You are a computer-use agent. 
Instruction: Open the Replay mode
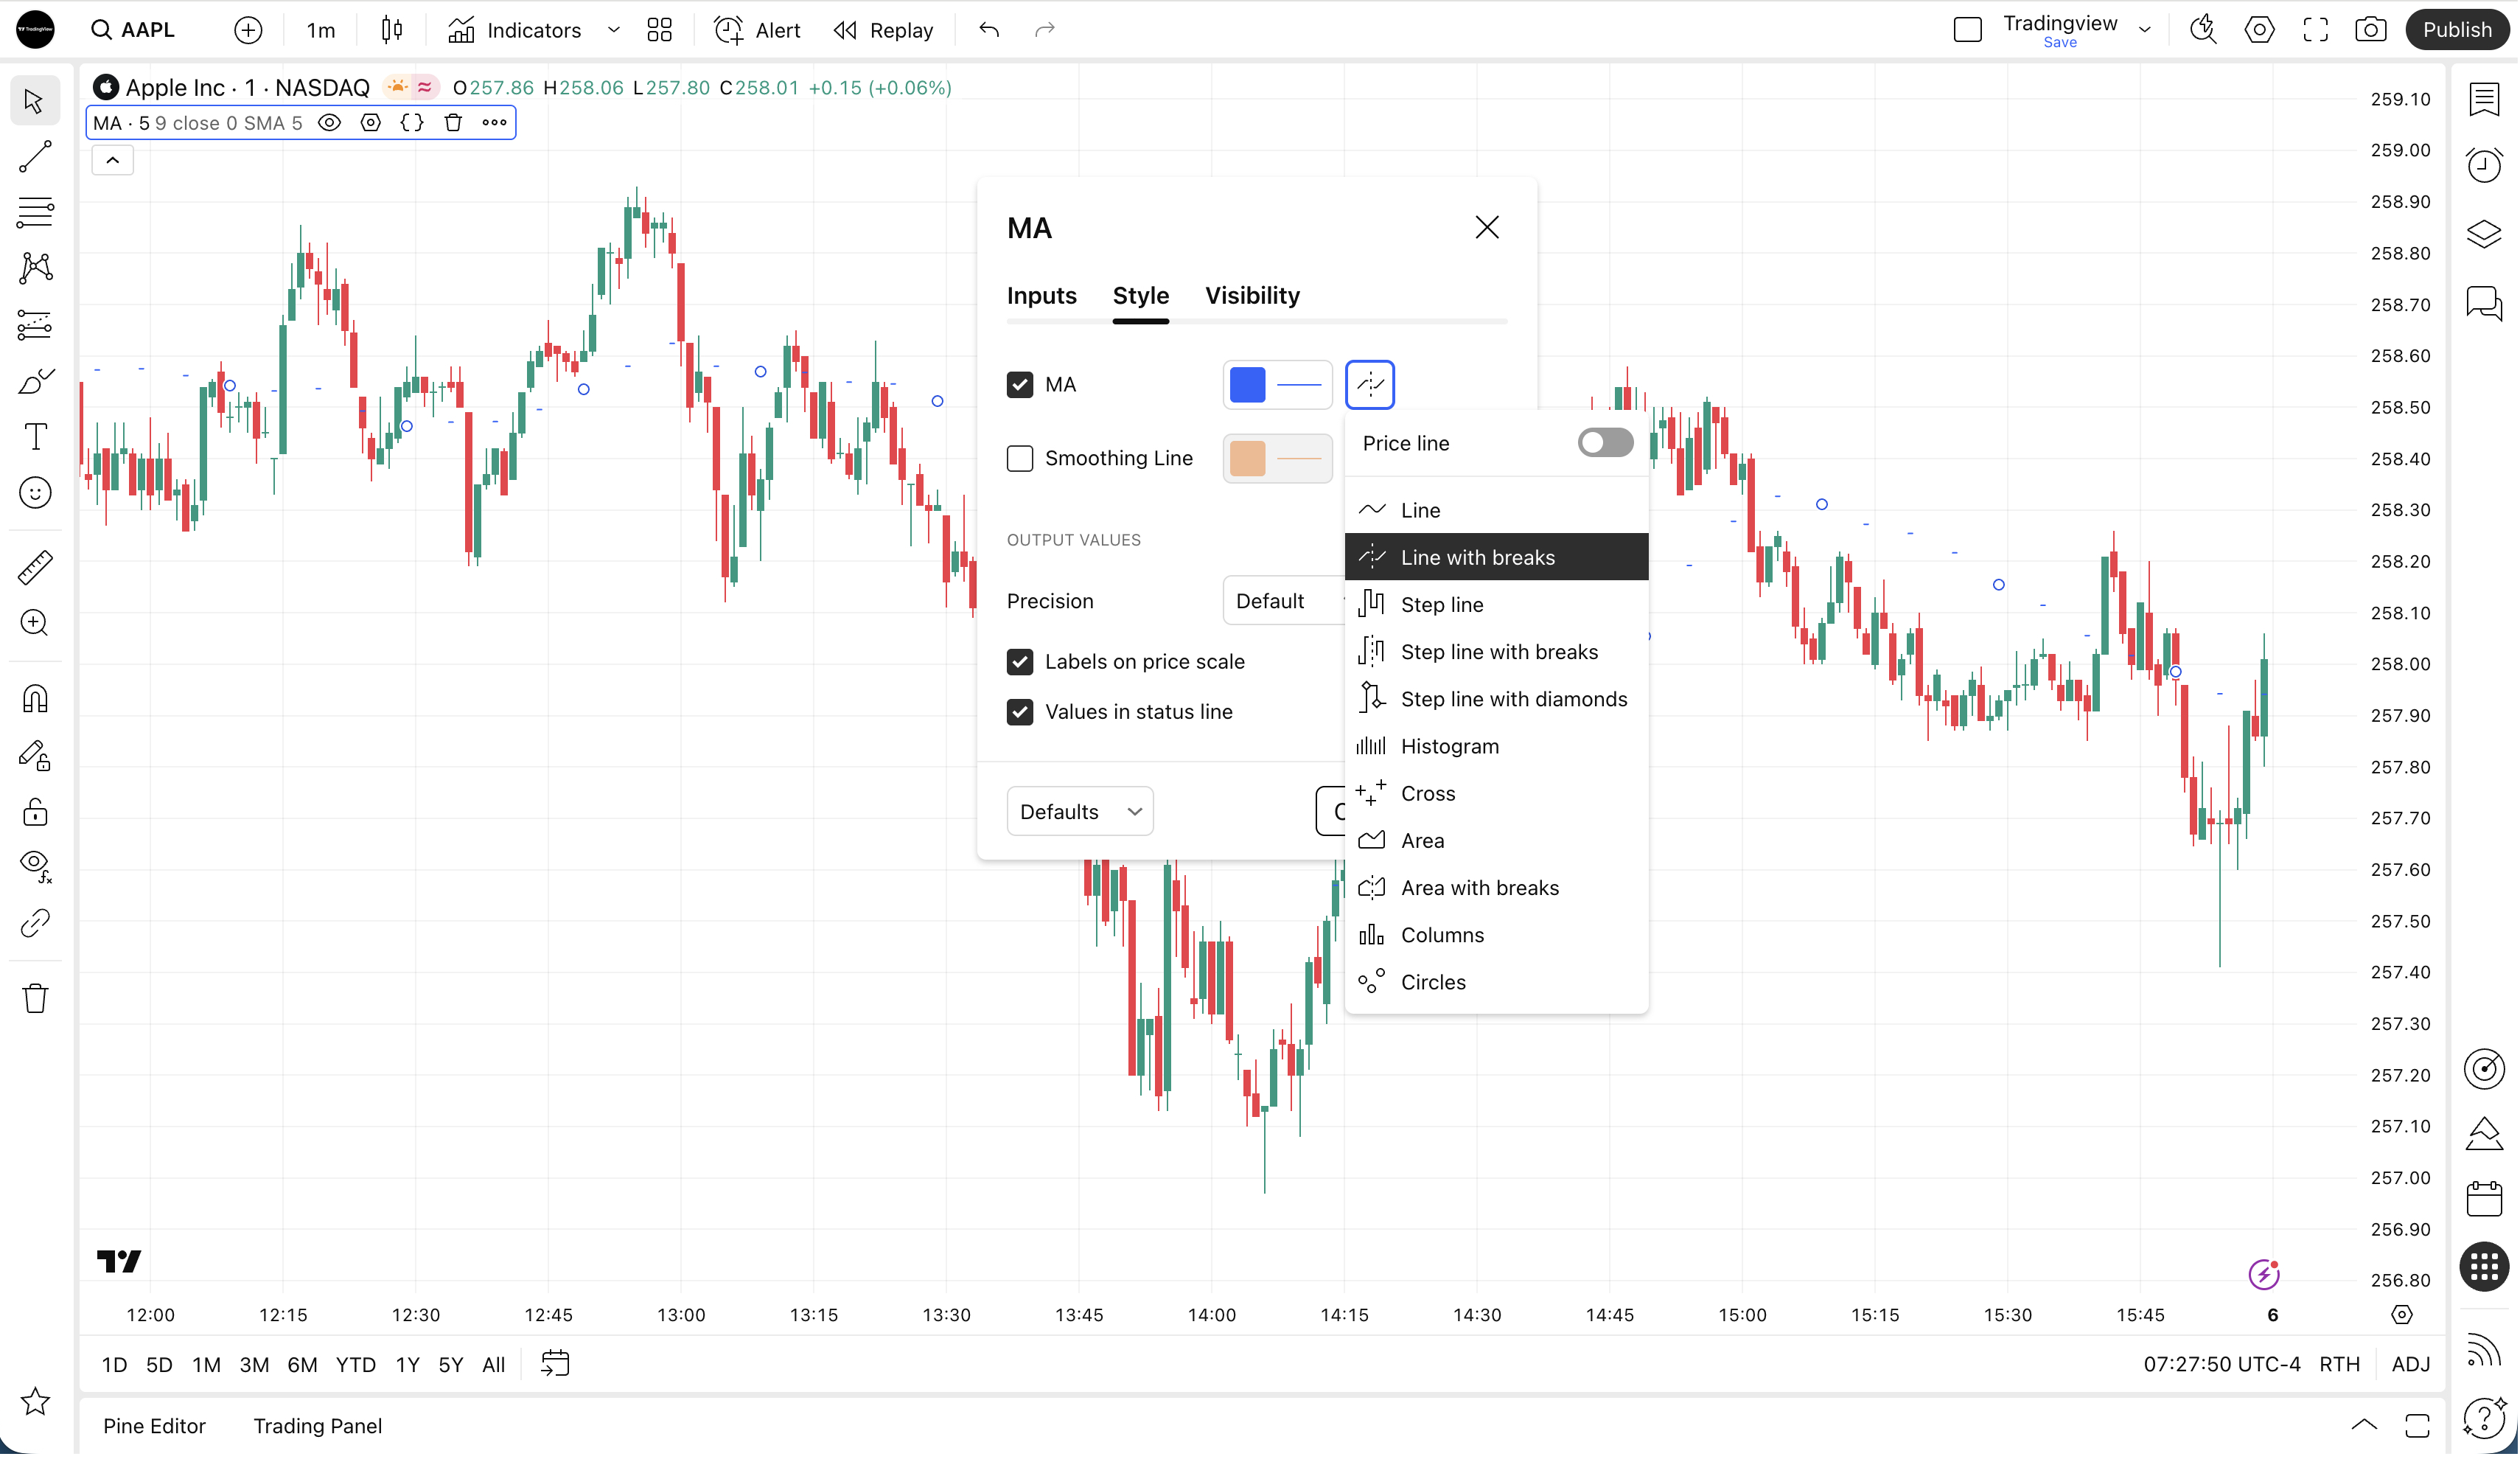883,30
